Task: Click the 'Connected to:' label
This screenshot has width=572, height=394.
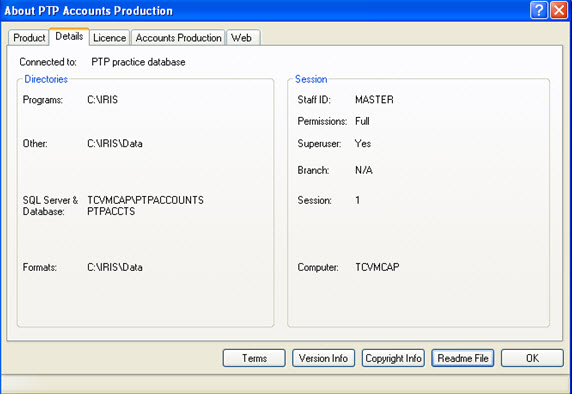Action: coord(48,62)
